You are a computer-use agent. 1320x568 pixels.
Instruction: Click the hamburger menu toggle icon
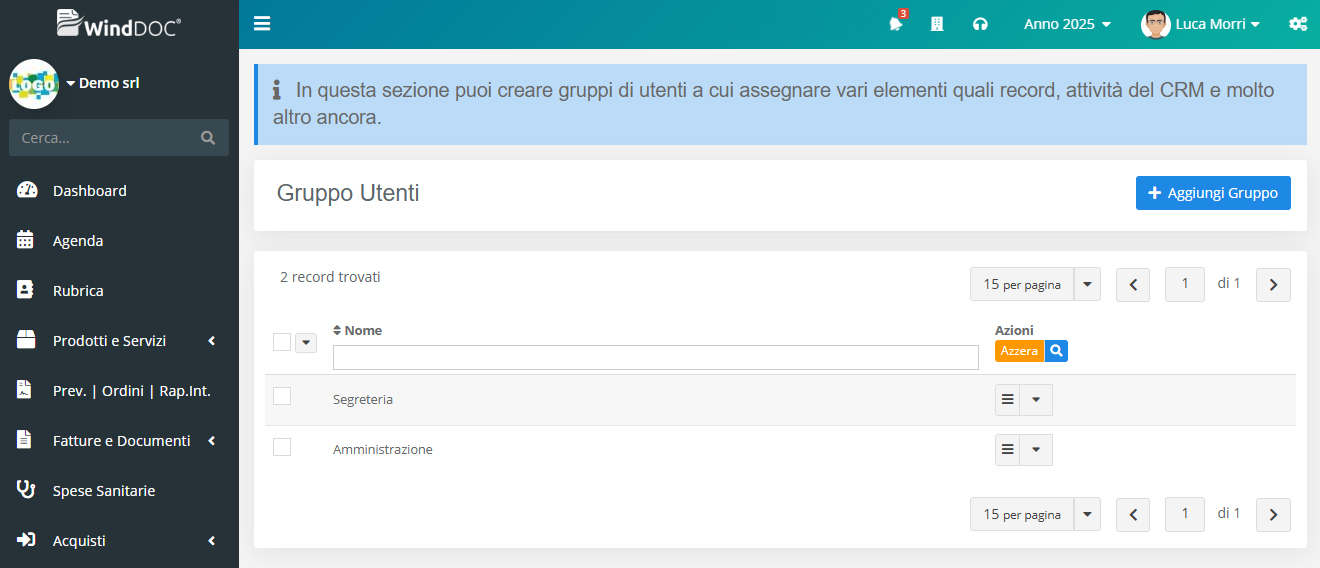pos(262,24)
